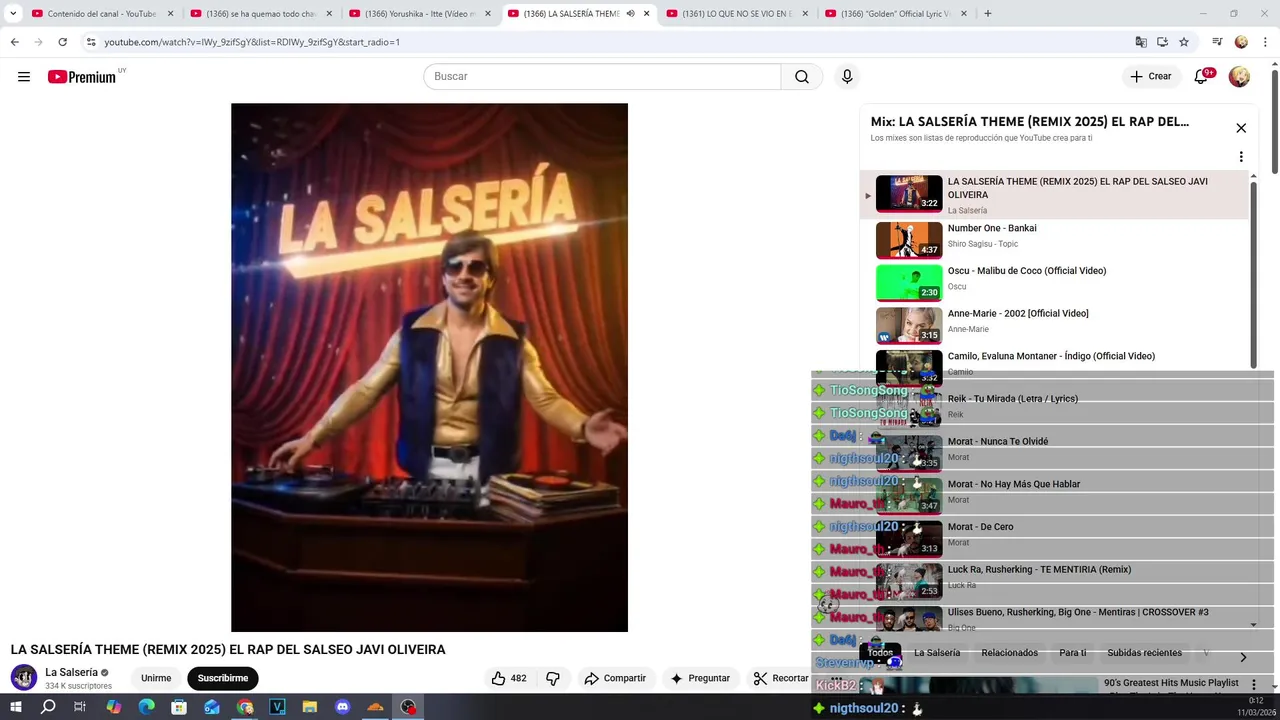The image size is (1280, 720).
Task: Open La Salsería channel avatar
Action: (x=24, y=677)
